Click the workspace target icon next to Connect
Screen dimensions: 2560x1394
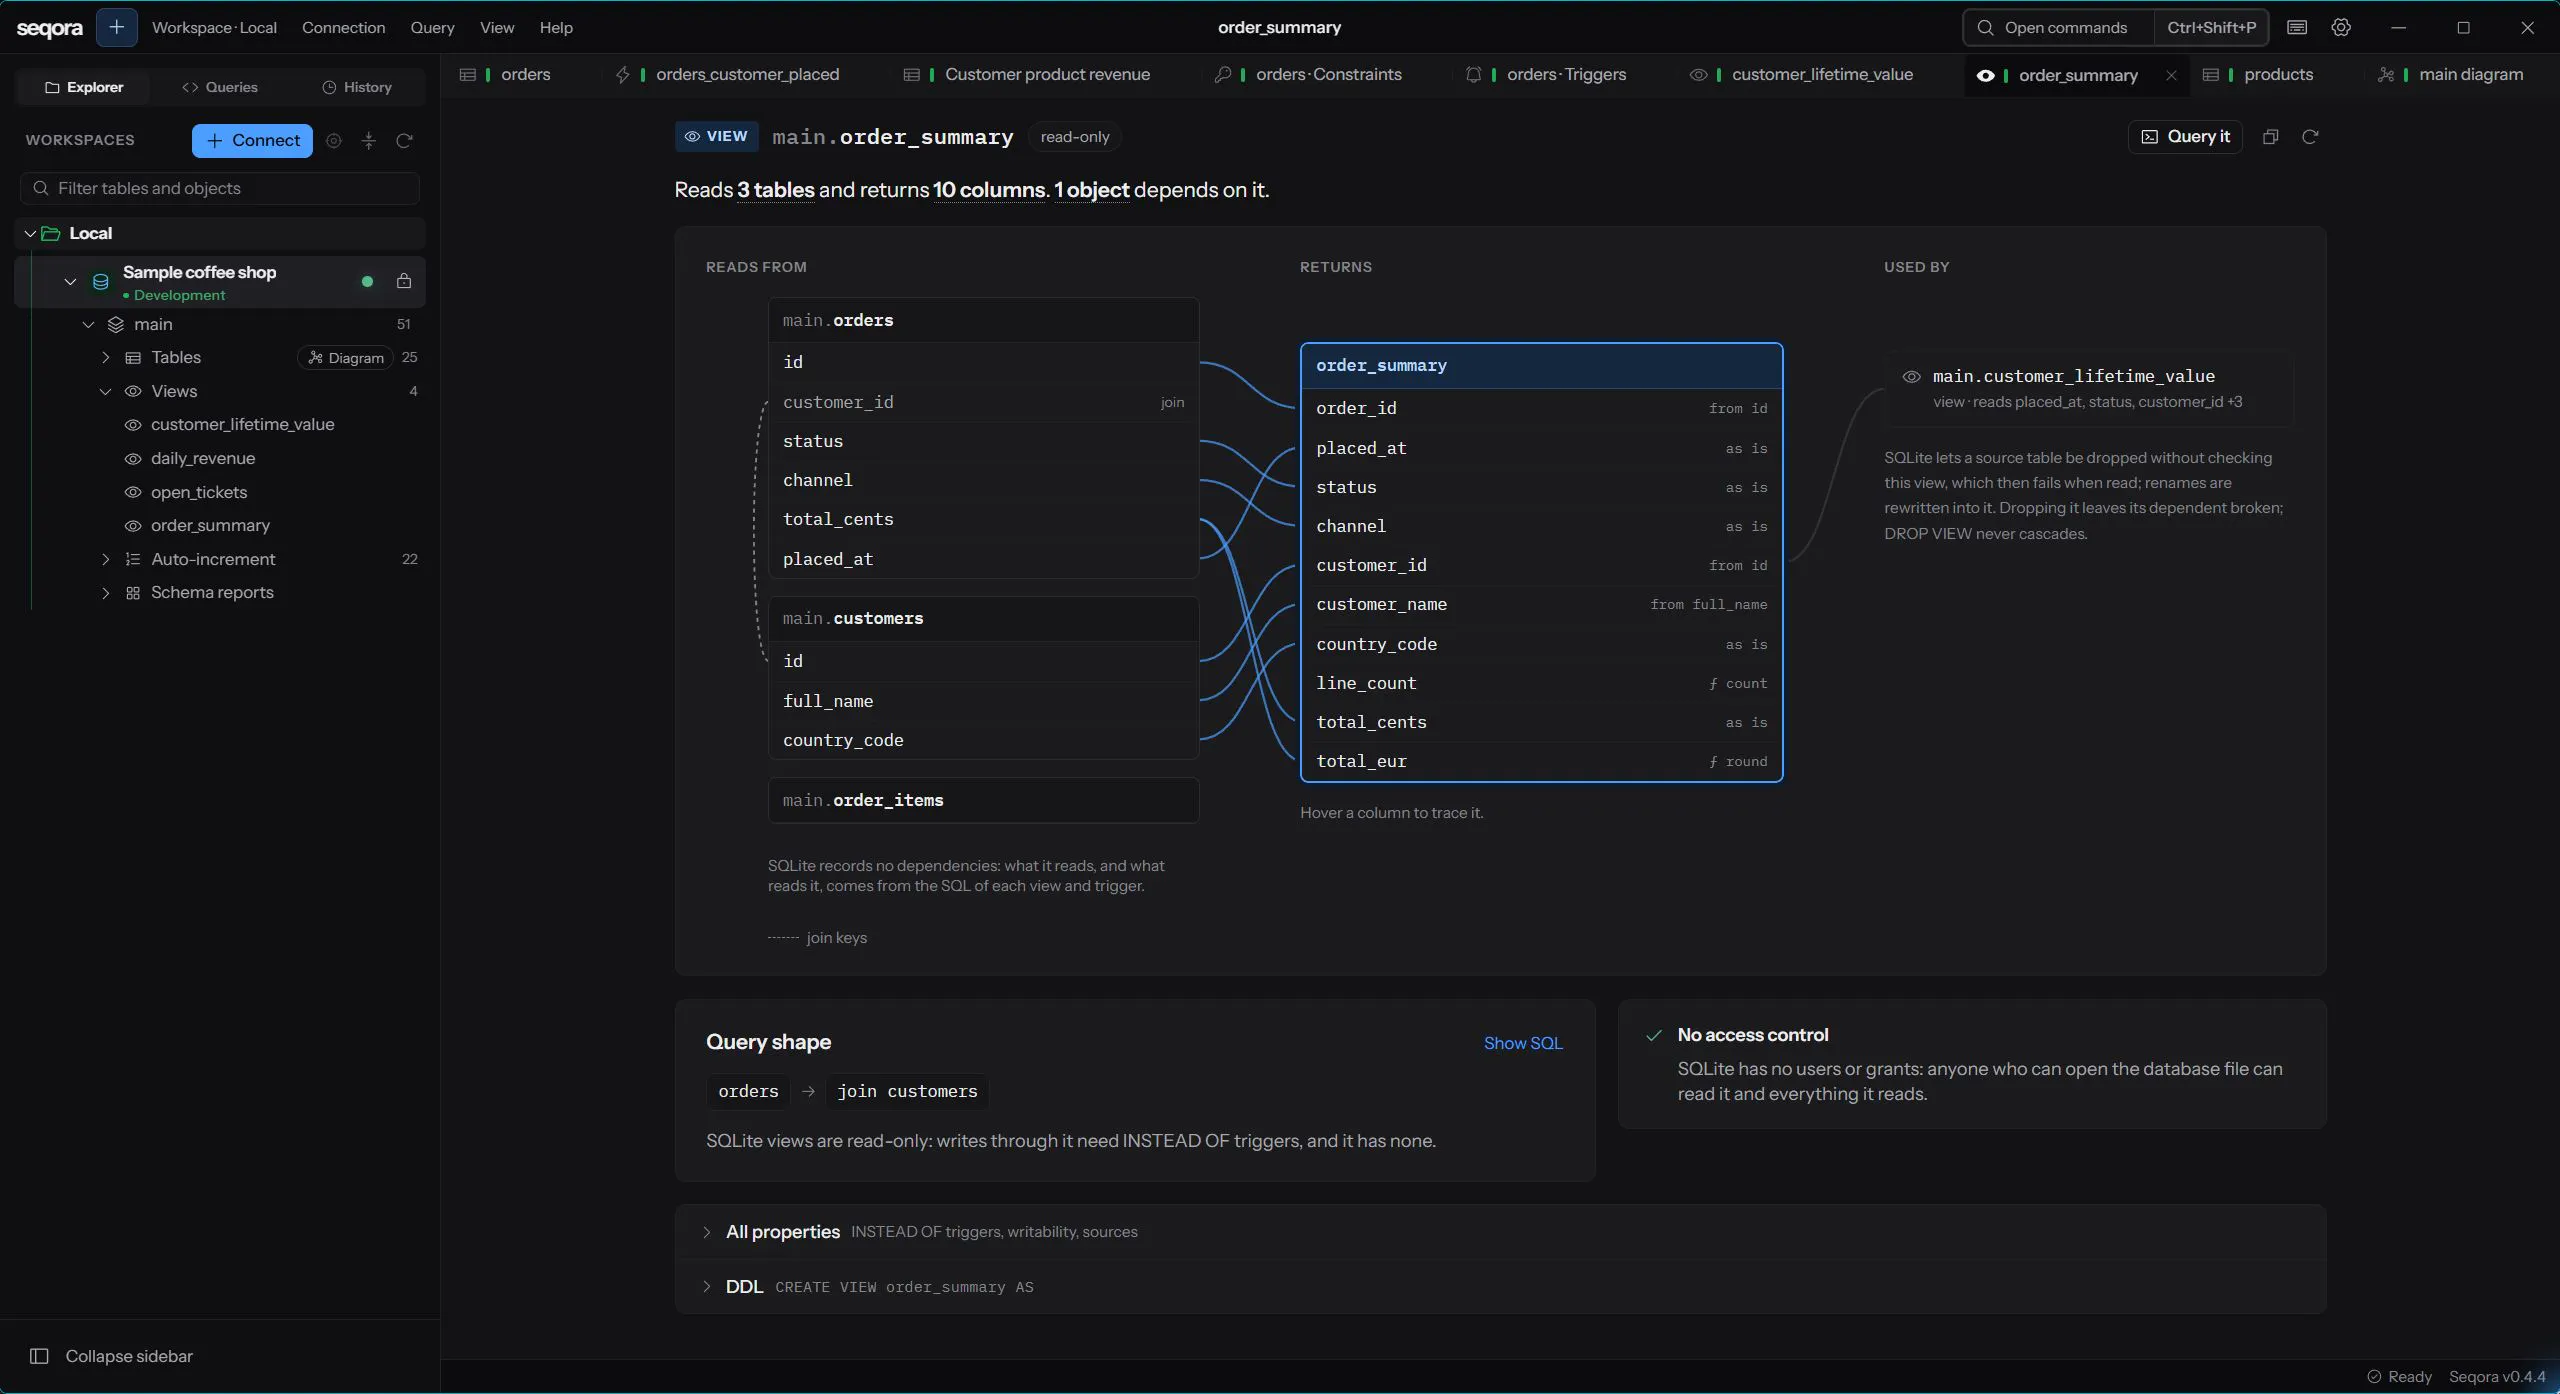(x=334, y=141)
